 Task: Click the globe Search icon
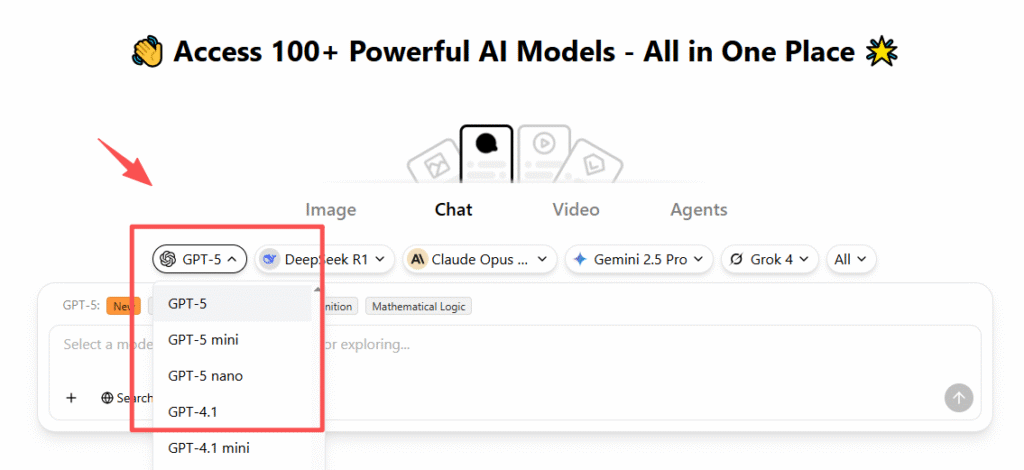point(107,398)
